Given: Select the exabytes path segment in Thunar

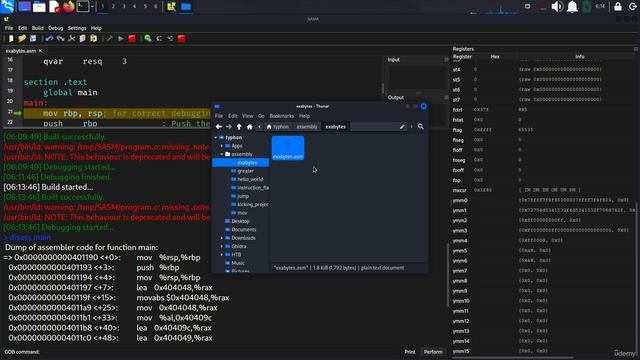Looking at the screenshot, I should [336, 127].
